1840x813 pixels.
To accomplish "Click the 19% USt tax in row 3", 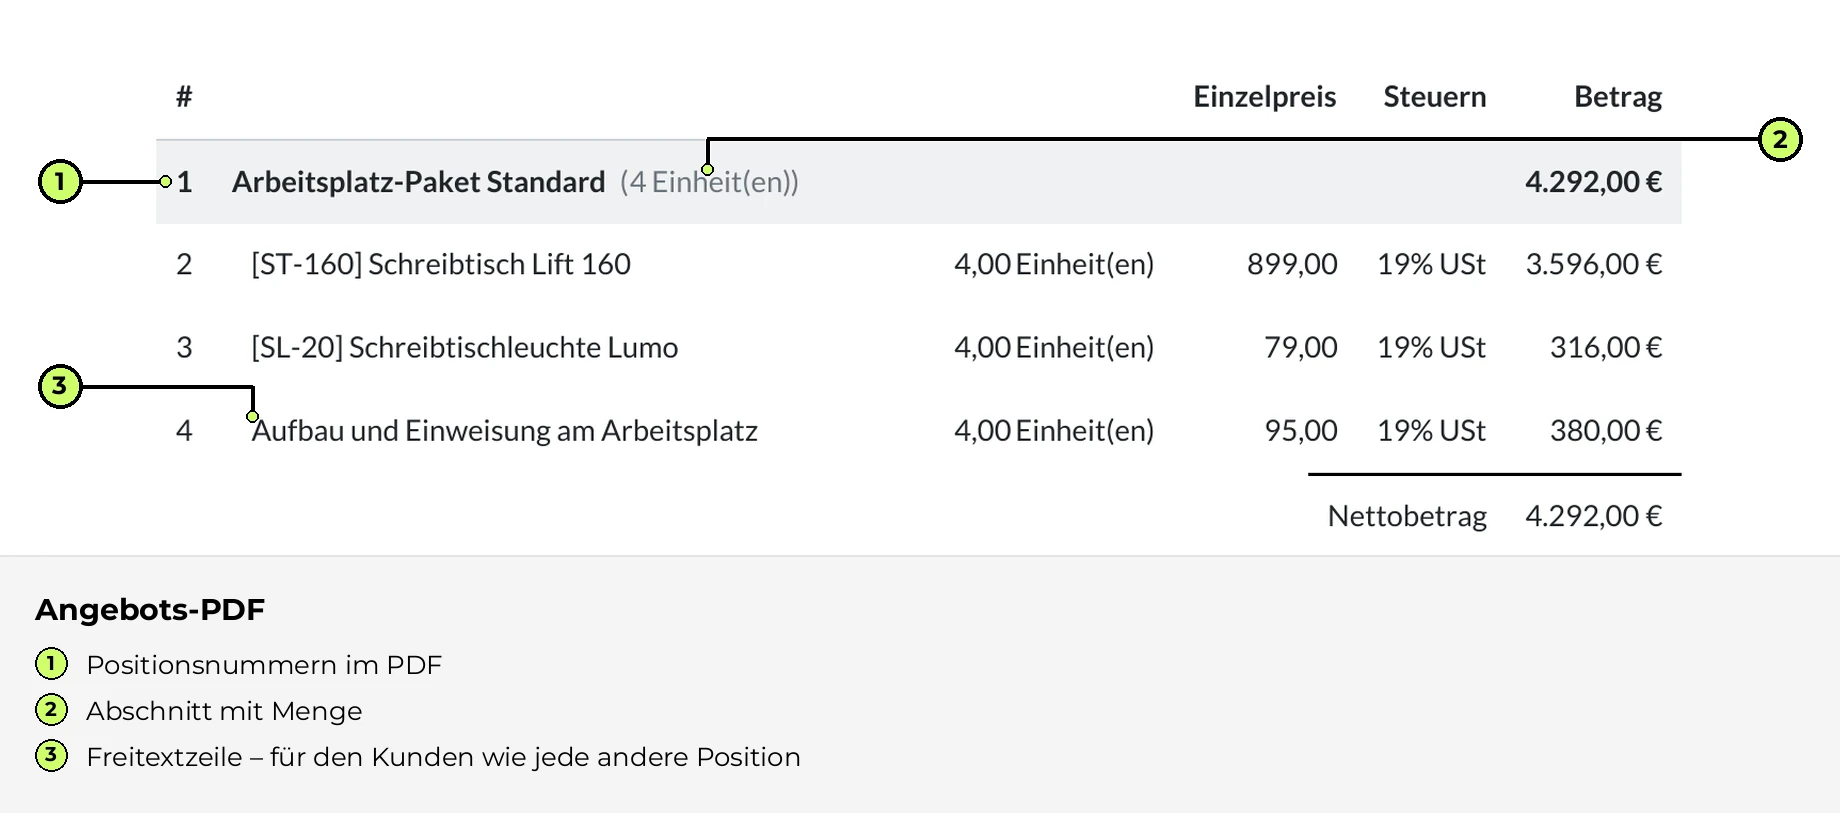I will click(x=1431, y=347).
